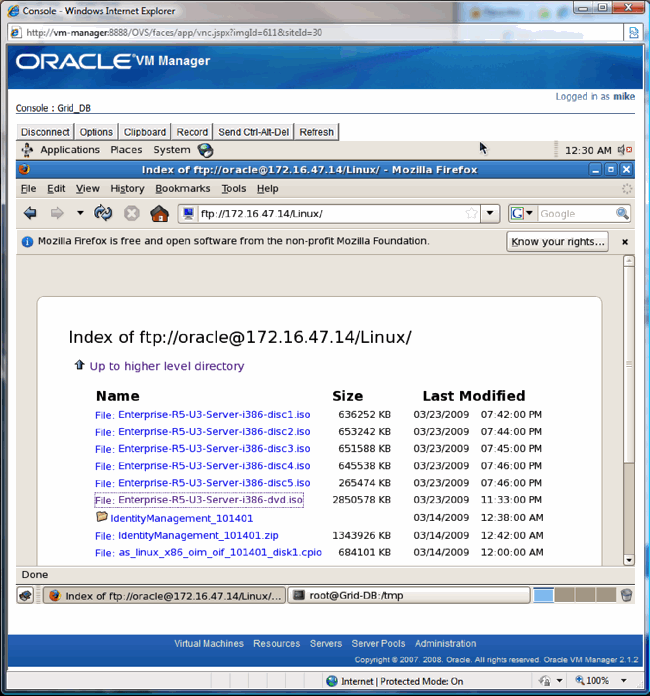Click the Server Pools footer link

[x=378, y=644]
